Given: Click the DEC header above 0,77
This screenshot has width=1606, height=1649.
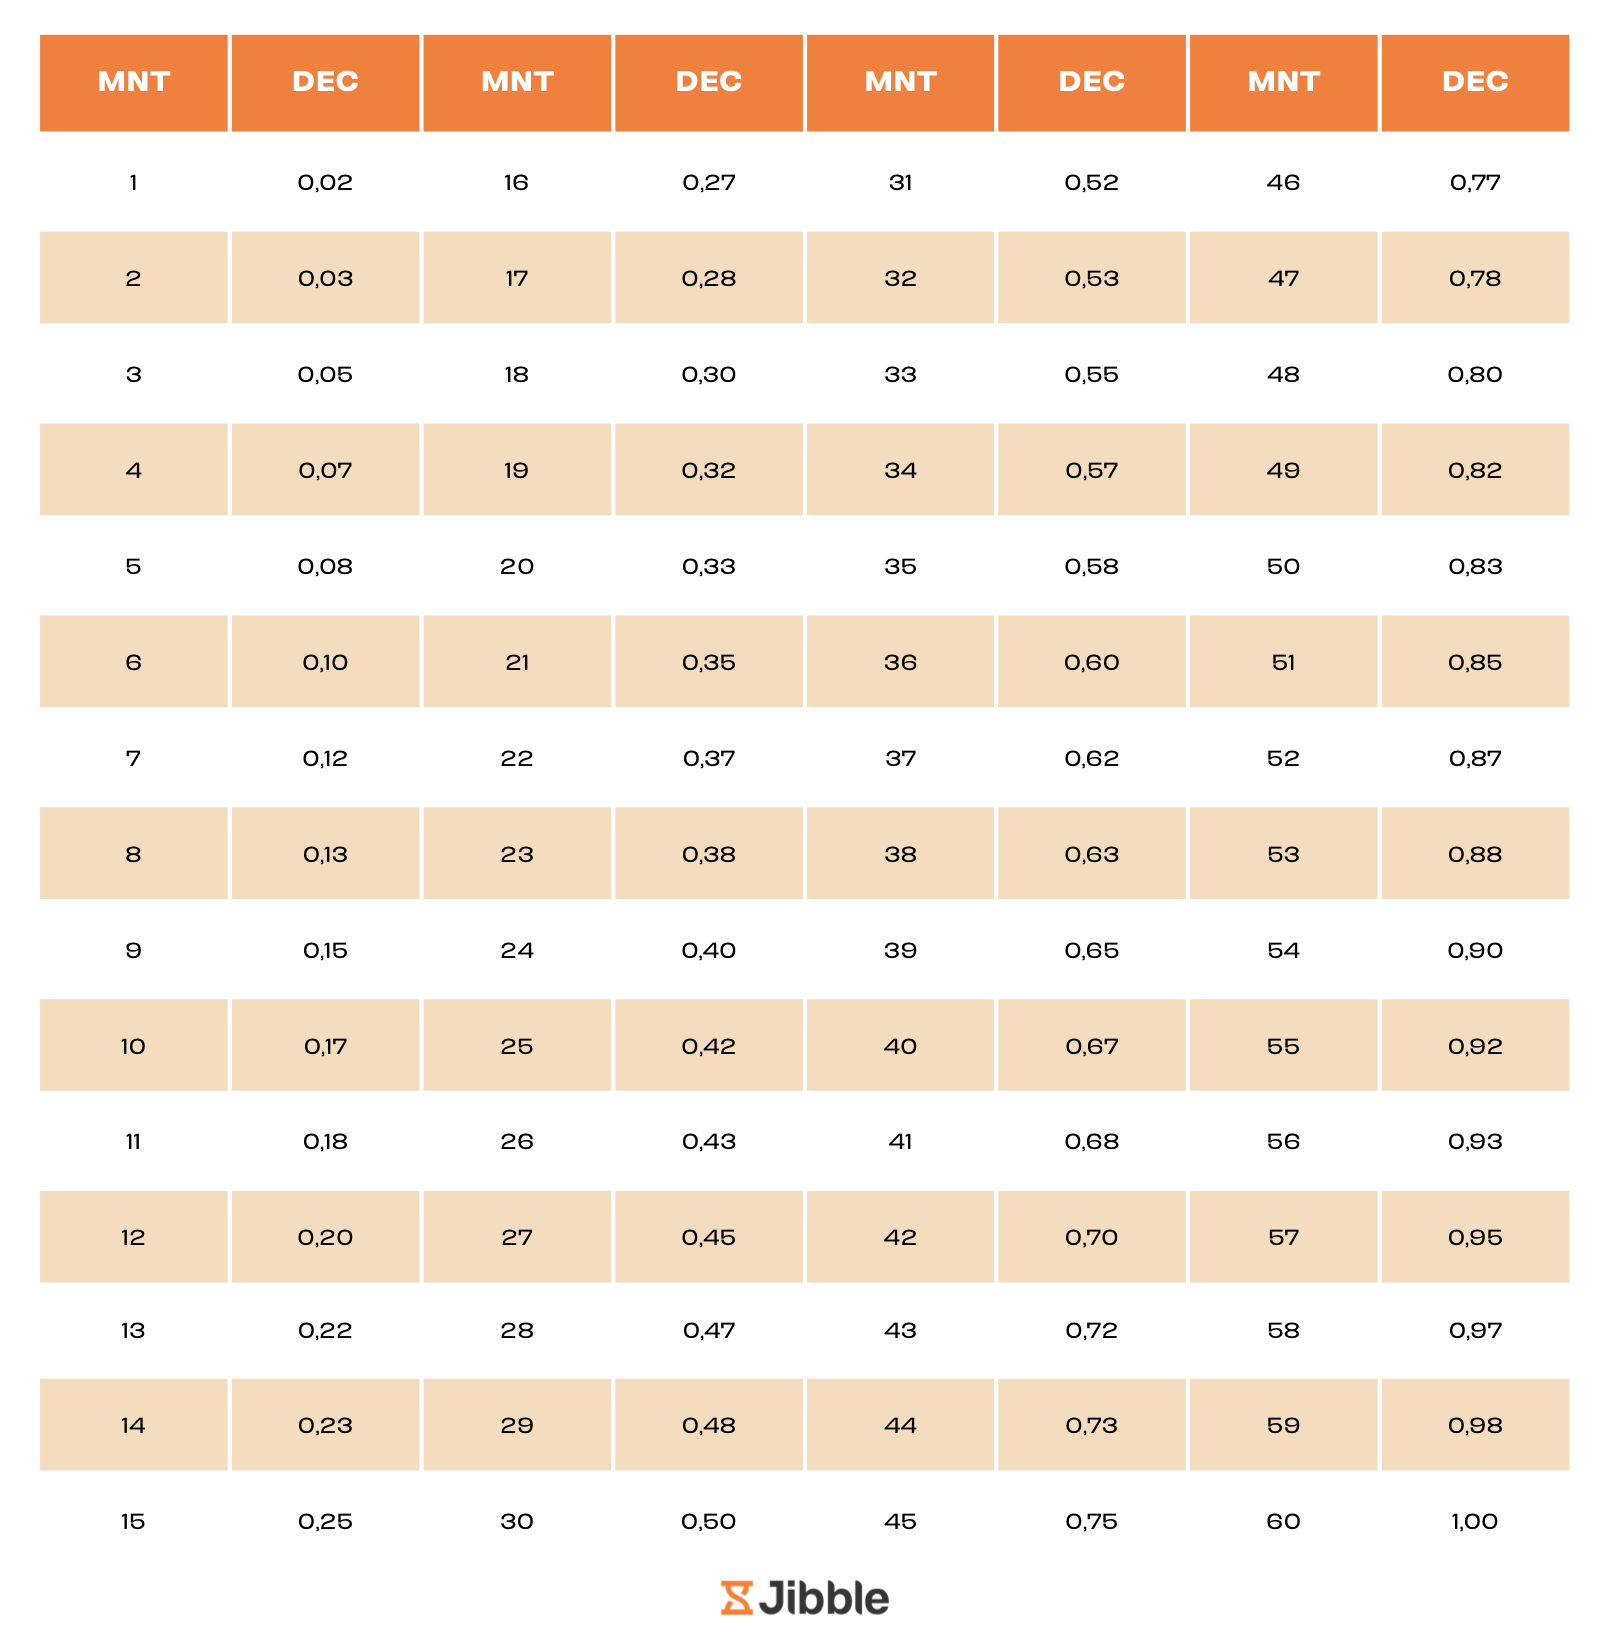Looking at the screenshot, I should [x=1475, y=82].
